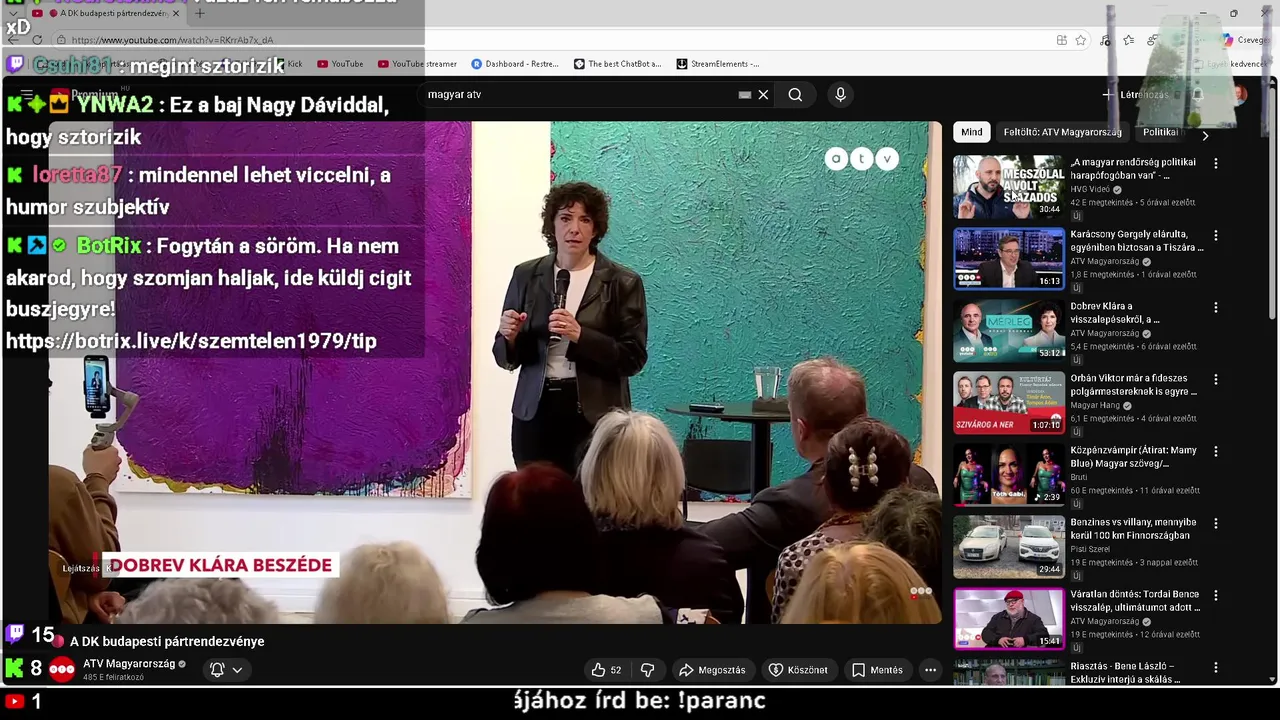Open the SZIVÁROG A NER thumbnail
The width and height of the screenshot is (1280, 720).
coord(1008,402)
